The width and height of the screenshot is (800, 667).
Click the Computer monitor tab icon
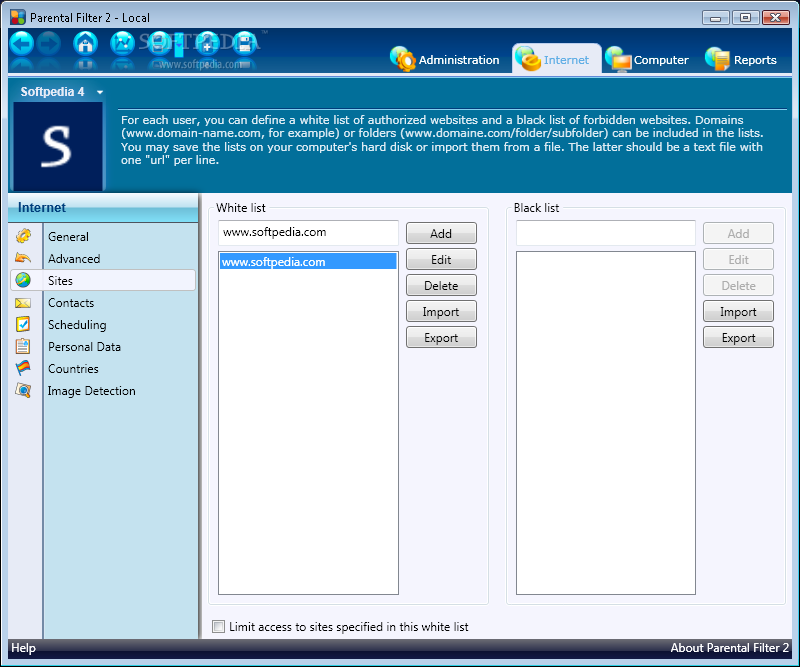[x=618, y=59]
